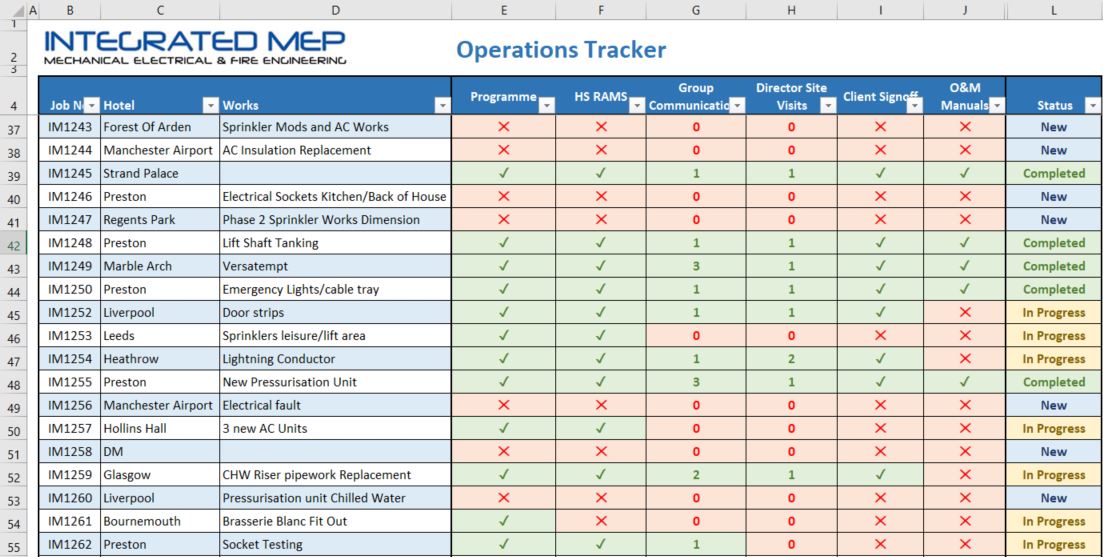
Task: Select the Hollins Hall hotel cell
Action: coord(160,429)
